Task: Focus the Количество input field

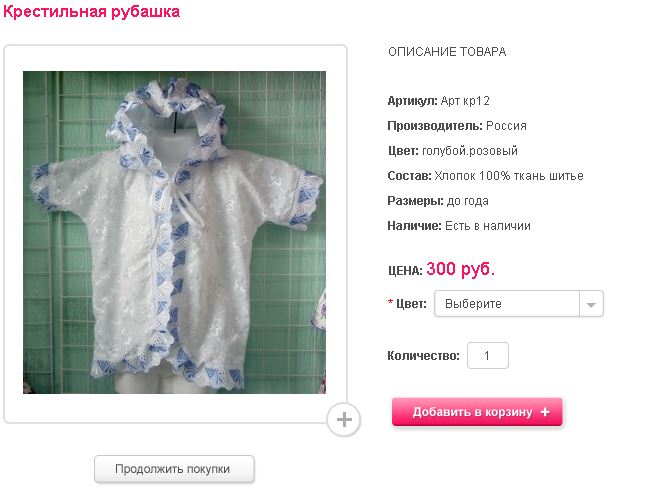Action: tap(488, 356)
